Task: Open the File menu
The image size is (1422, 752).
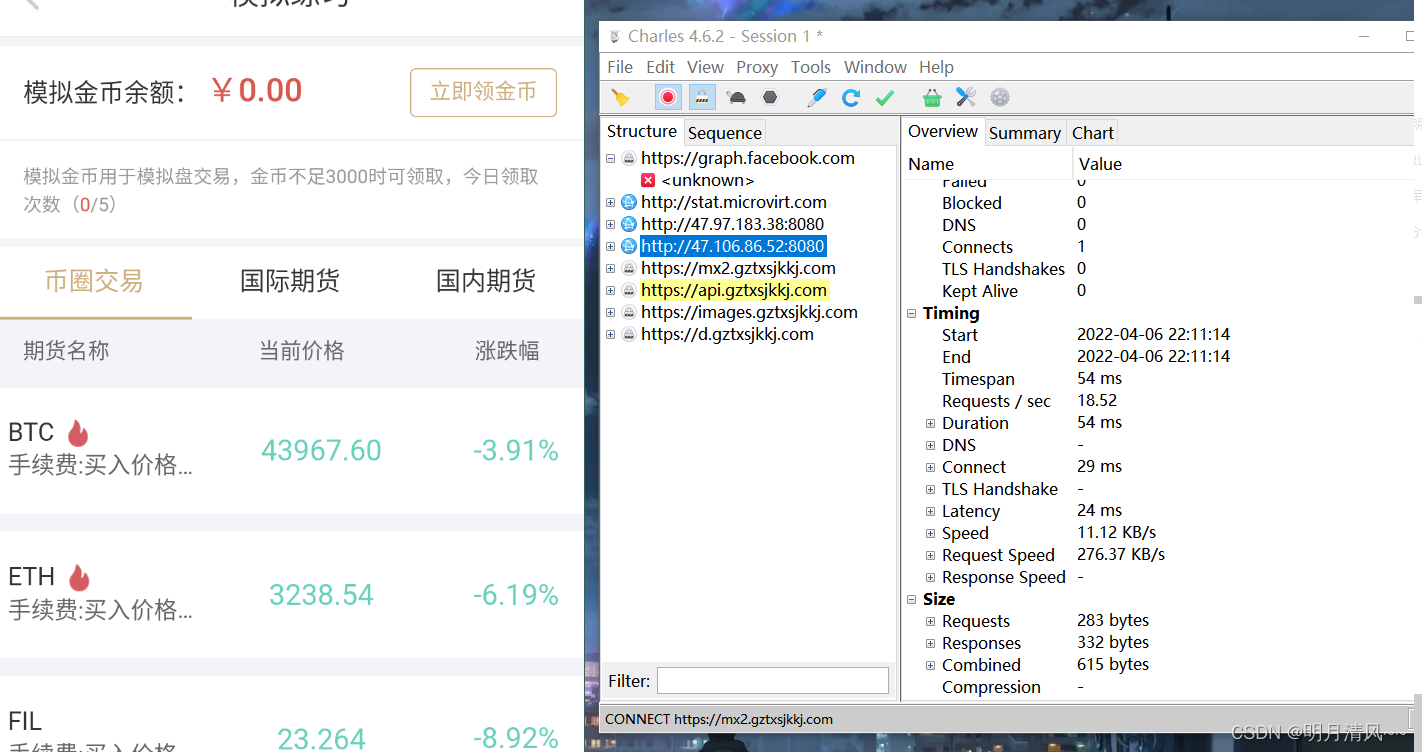Action: click(x=620, y=67)
